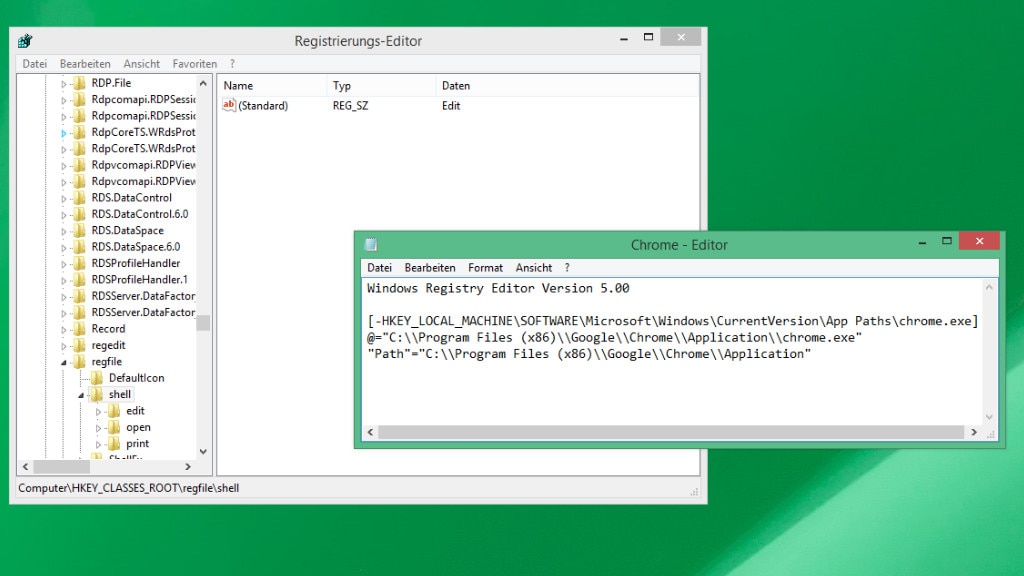Image resolution: width=1024 pixels, height=576 pixels.
Task: Click the Registry Editor app icon in title bar
Action: 26,41
